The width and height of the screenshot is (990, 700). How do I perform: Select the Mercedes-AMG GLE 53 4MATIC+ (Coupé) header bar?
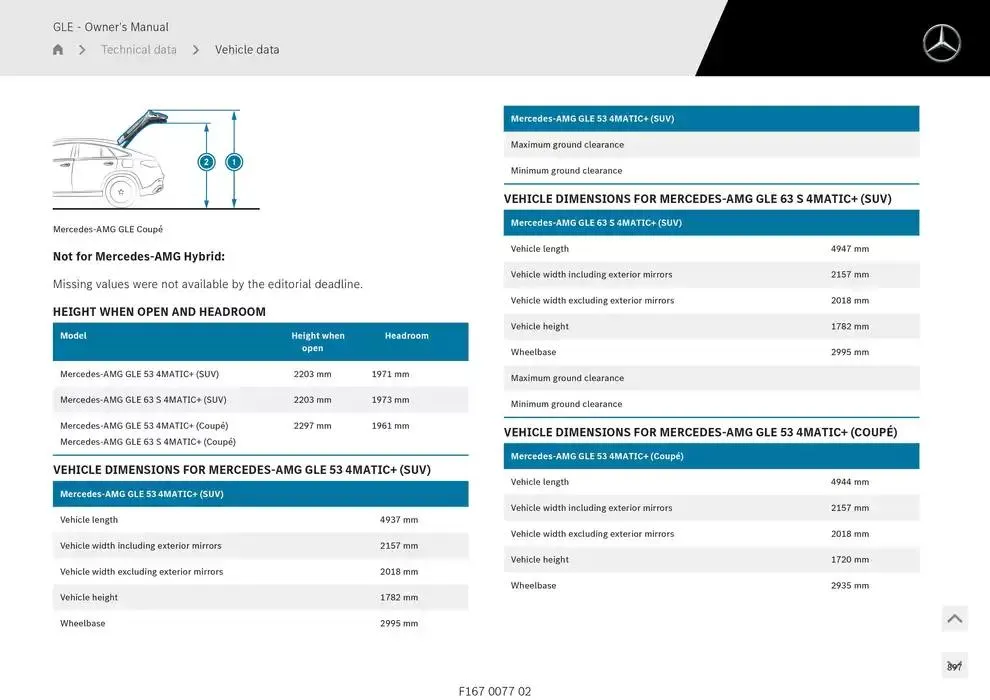click(x=710, y=456)
